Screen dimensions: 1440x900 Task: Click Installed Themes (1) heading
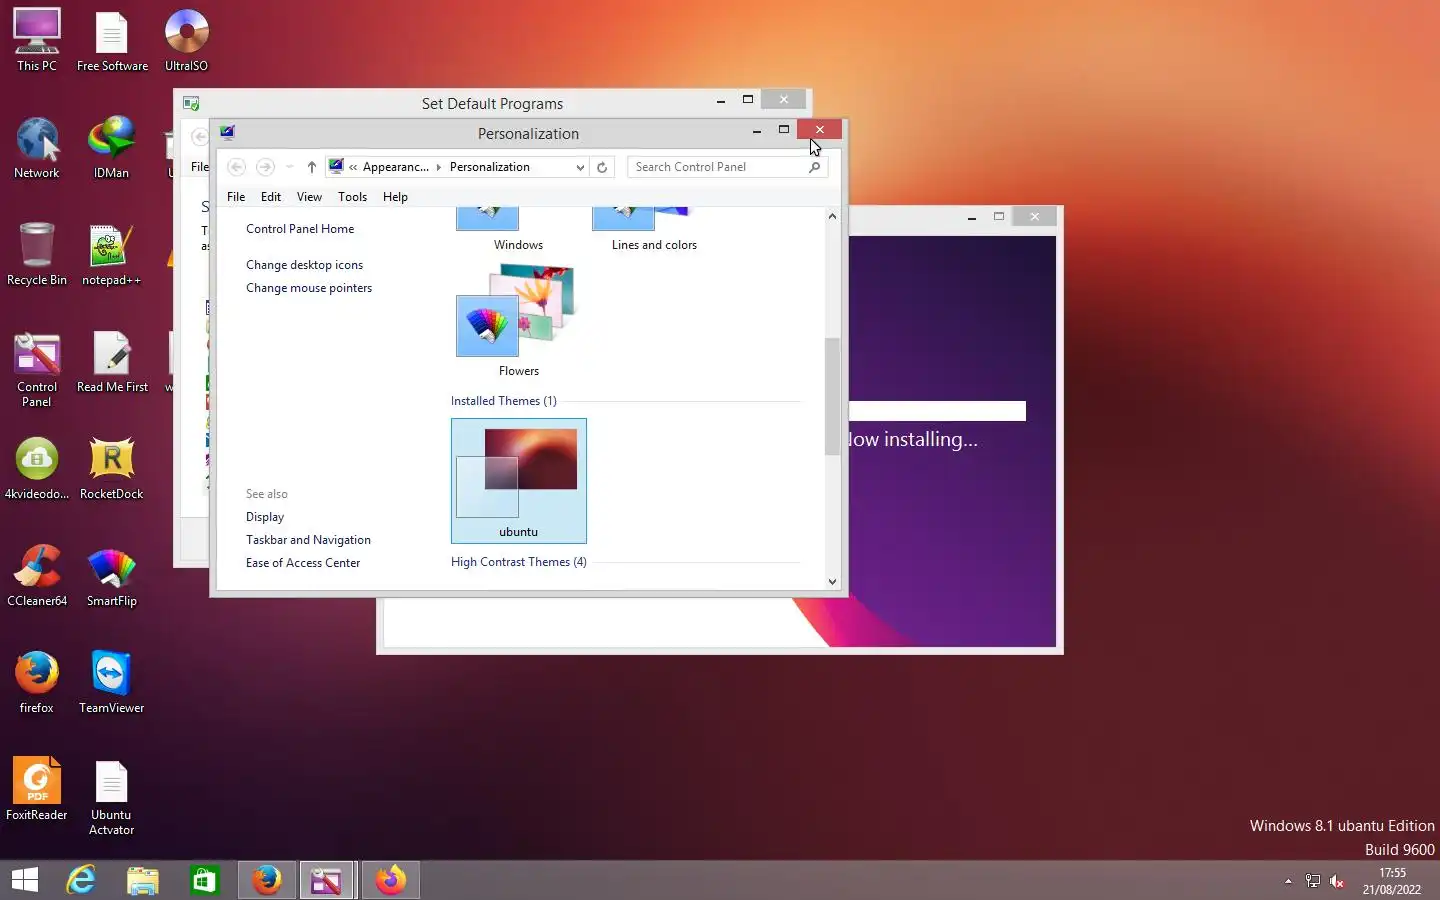[503, 401]
